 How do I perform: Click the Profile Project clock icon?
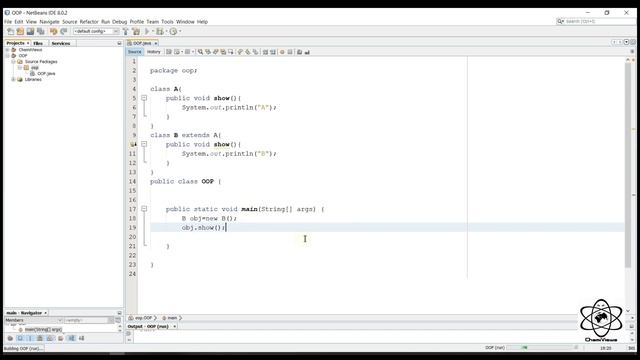pyautogui.click(x=173, y=31)
